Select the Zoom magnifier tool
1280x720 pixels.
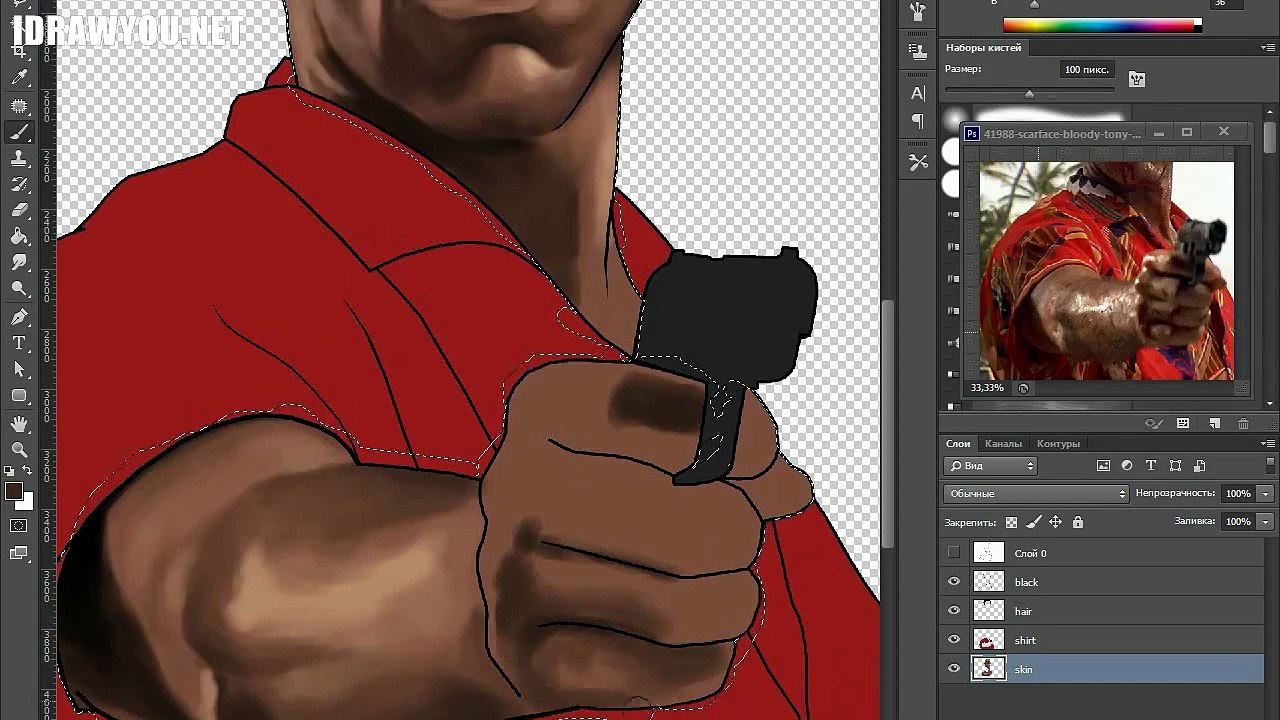pos(19,450)
